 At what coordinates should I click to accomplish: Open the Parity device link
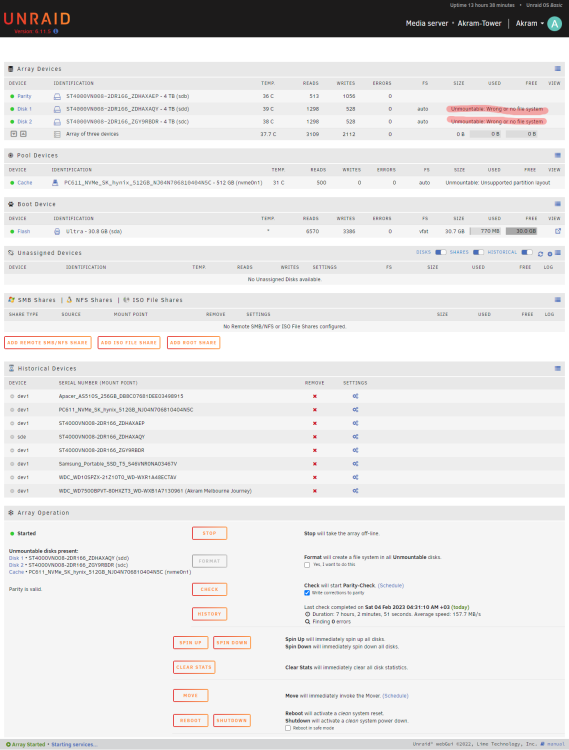click(x=24, y=96)
